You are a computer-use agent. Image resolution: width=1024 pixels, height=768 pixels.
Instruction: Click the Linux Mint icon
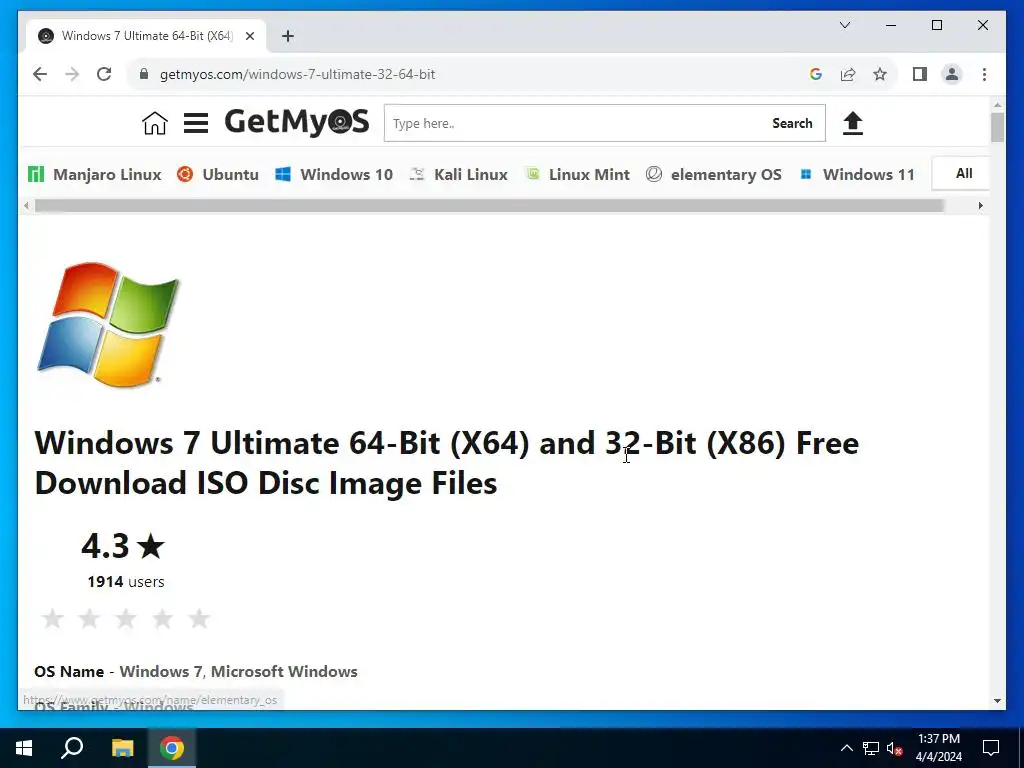click(532, 174)
